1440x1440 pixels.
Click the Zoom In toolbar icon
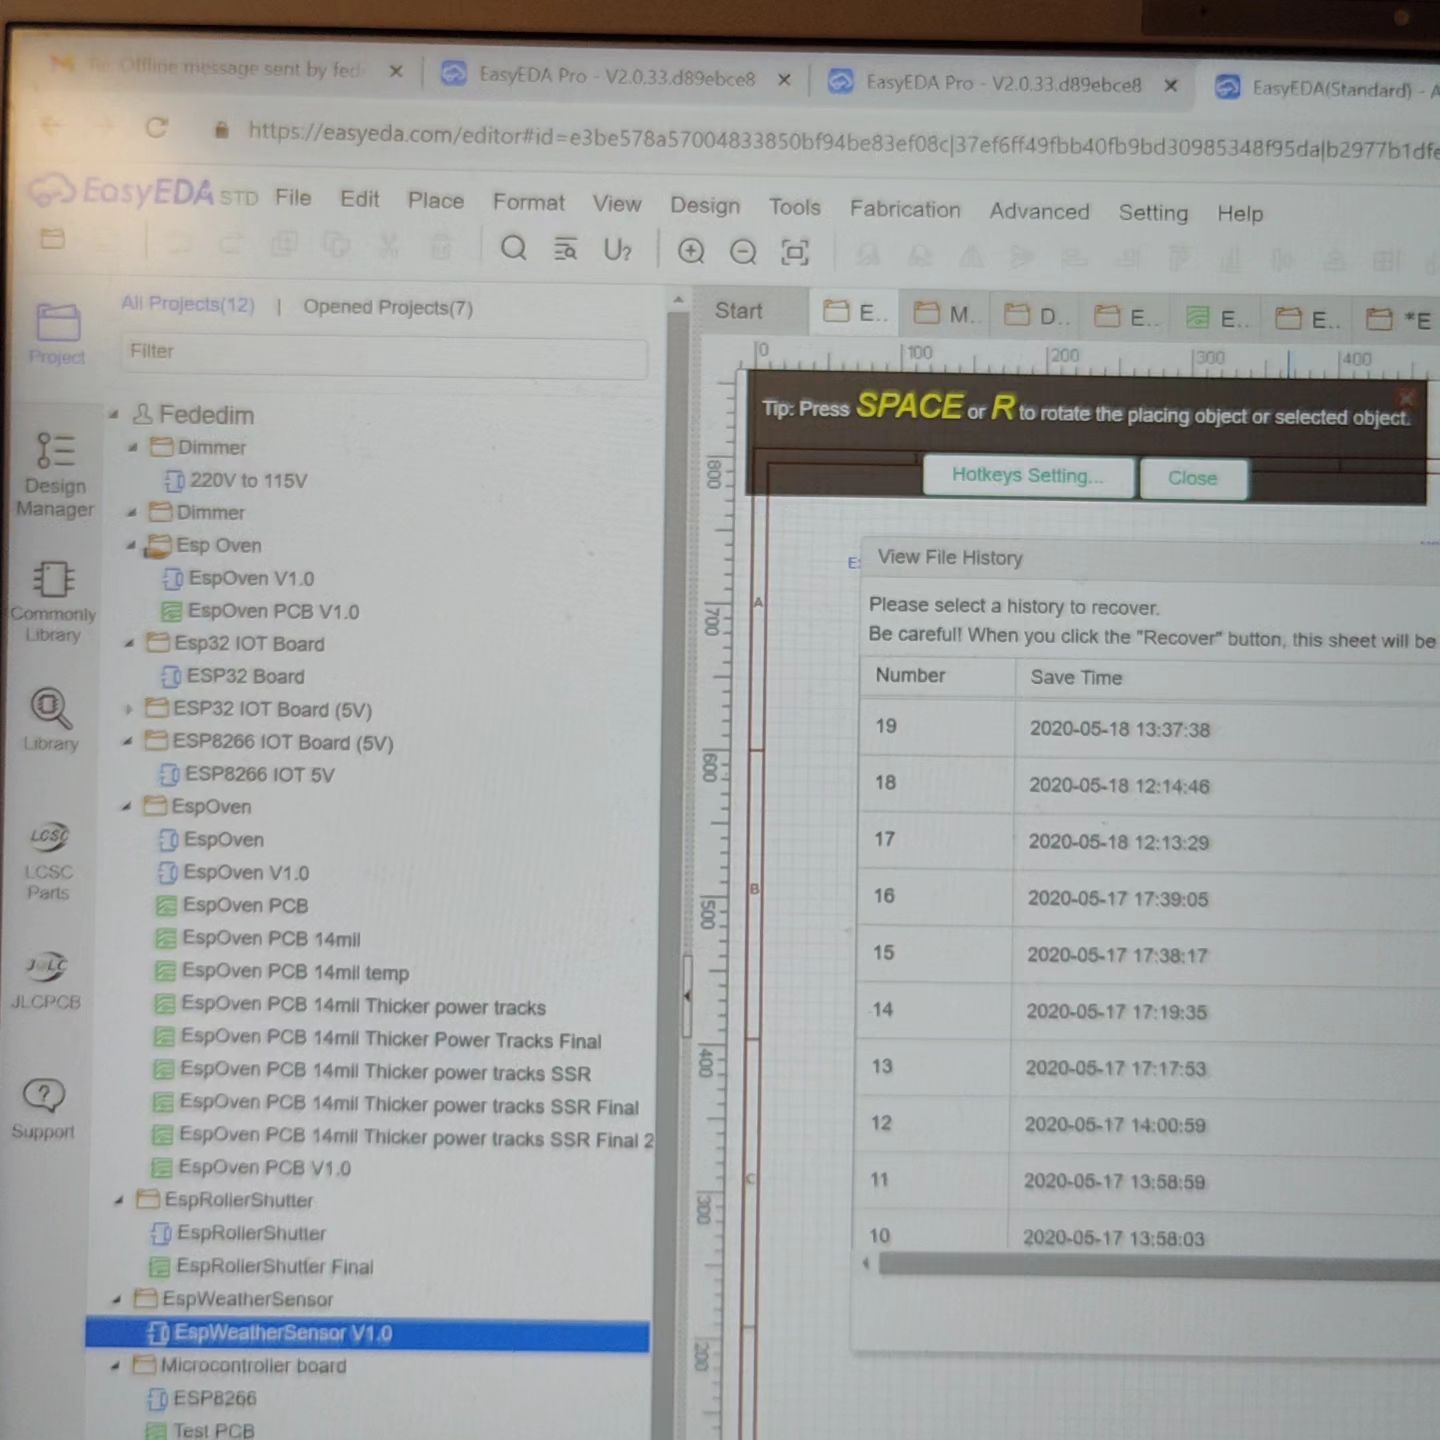point(691,251)
